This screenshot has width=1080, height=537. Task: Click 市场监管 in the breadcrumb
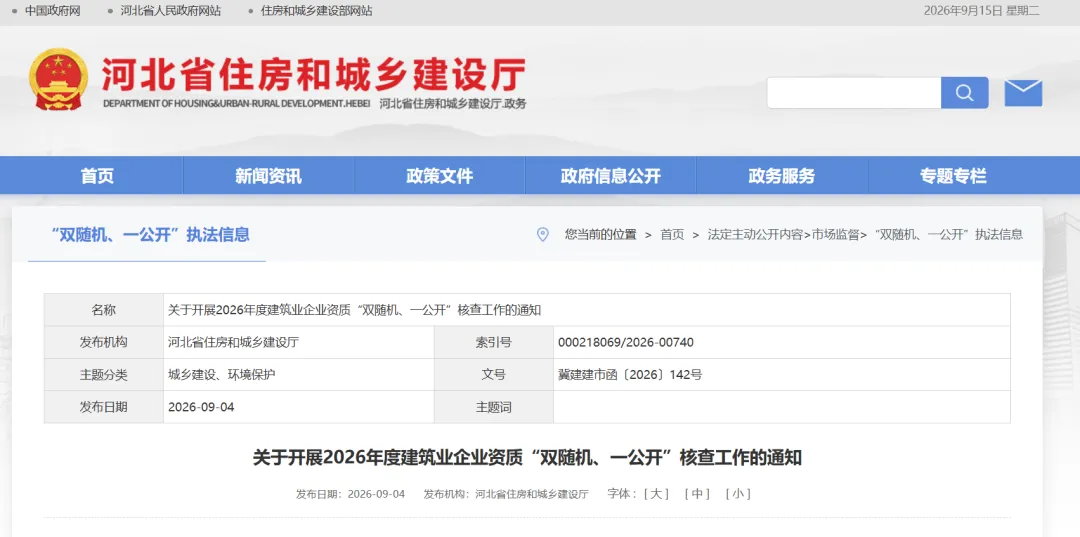click(x=835, y=234)
